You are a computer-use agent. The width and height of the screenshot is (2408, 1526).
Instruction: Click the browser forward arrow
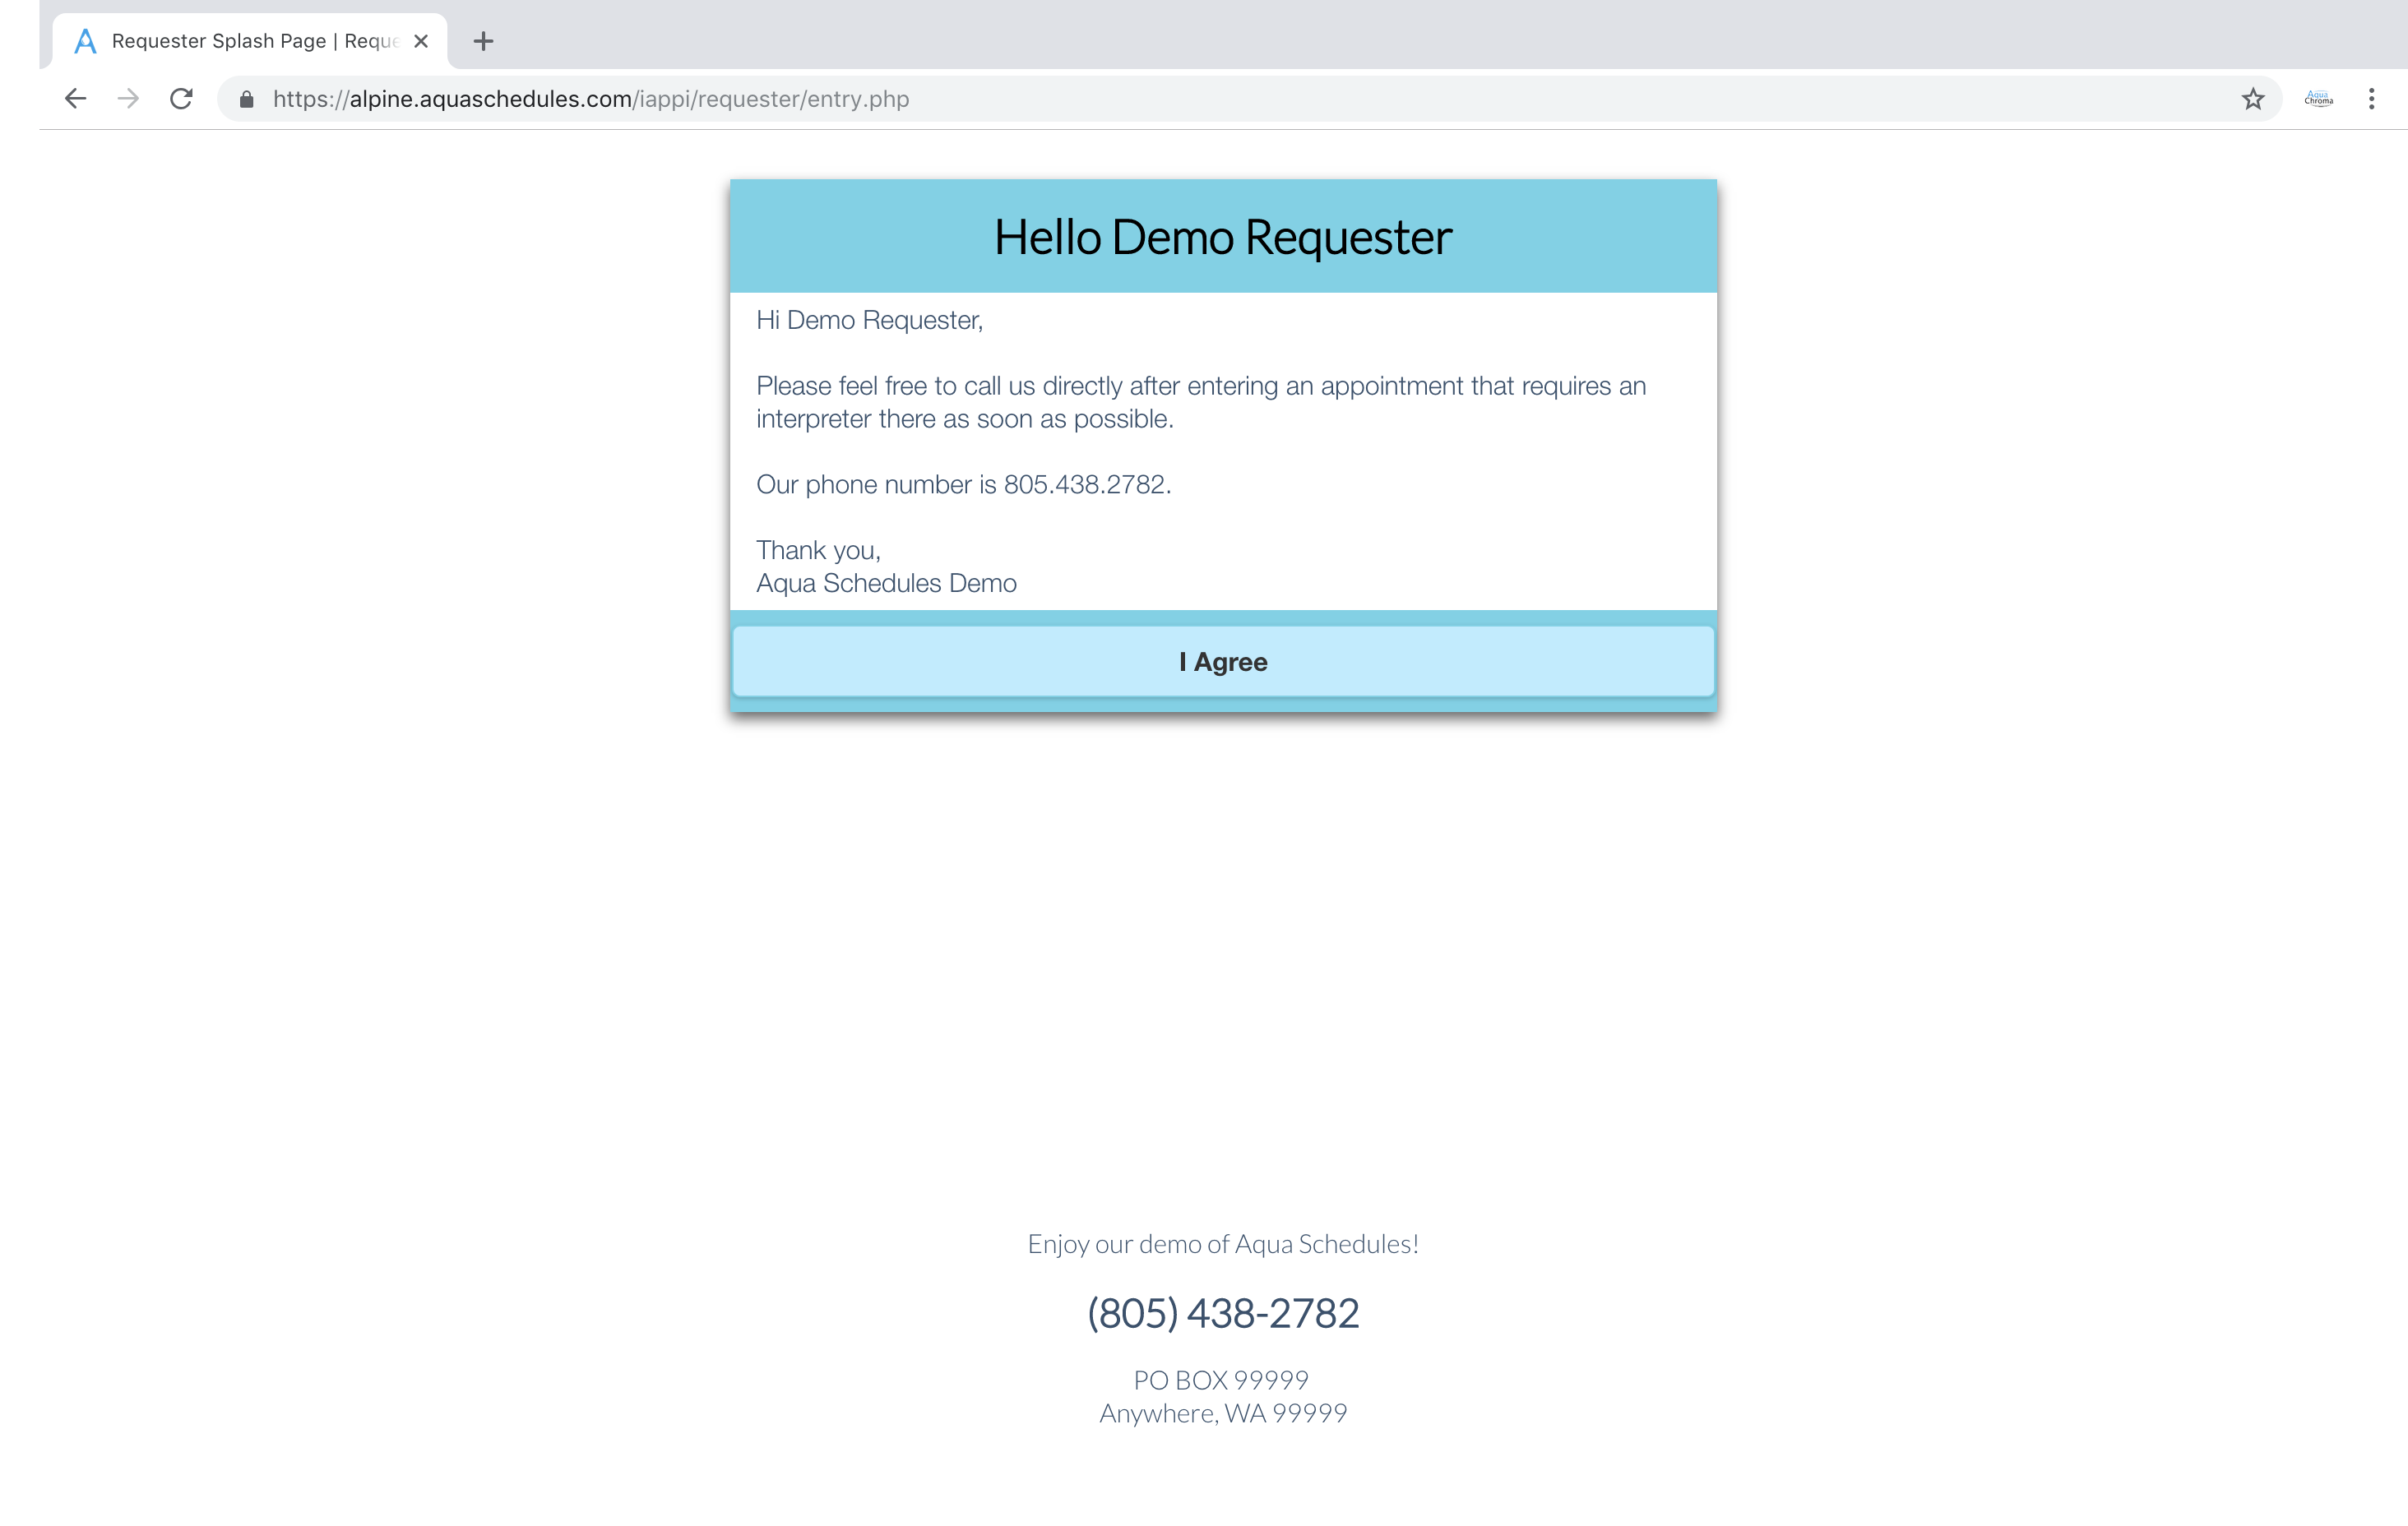coord(128,98)
